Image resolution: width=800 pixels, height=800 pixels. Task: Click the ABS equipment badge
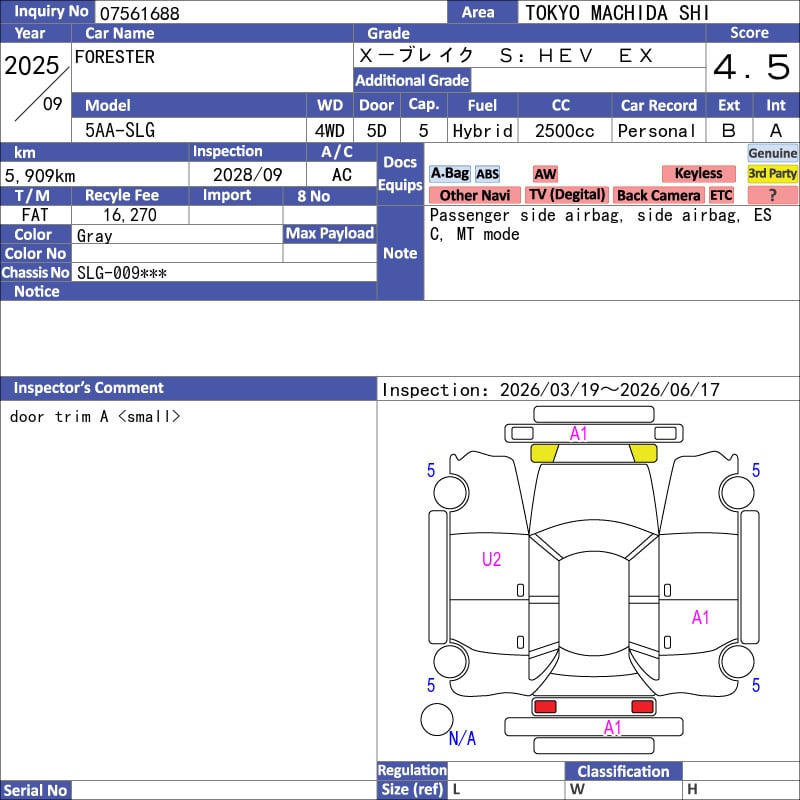coord(487,174)
